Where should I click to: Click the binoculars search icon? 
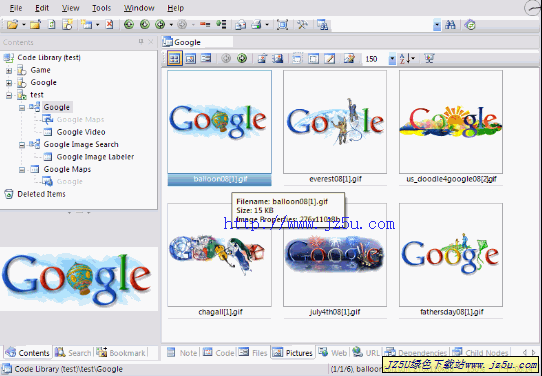[x=450, y=25]
